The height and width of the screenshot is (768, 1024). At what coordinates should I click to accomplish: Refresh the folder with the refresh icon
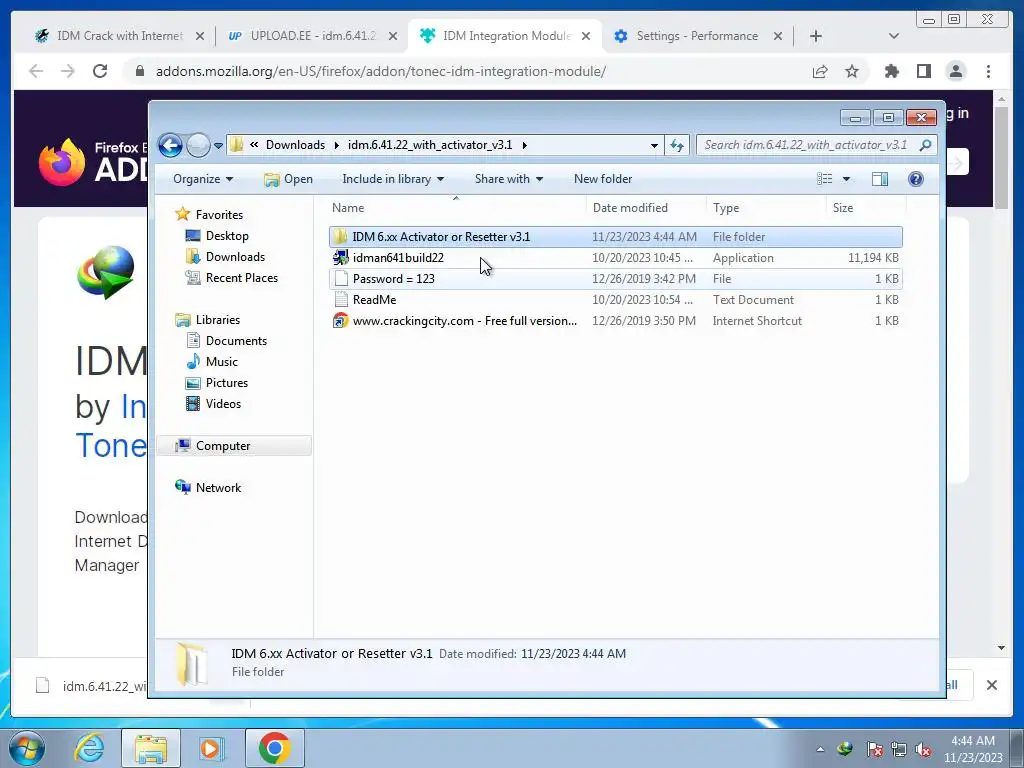677,146
